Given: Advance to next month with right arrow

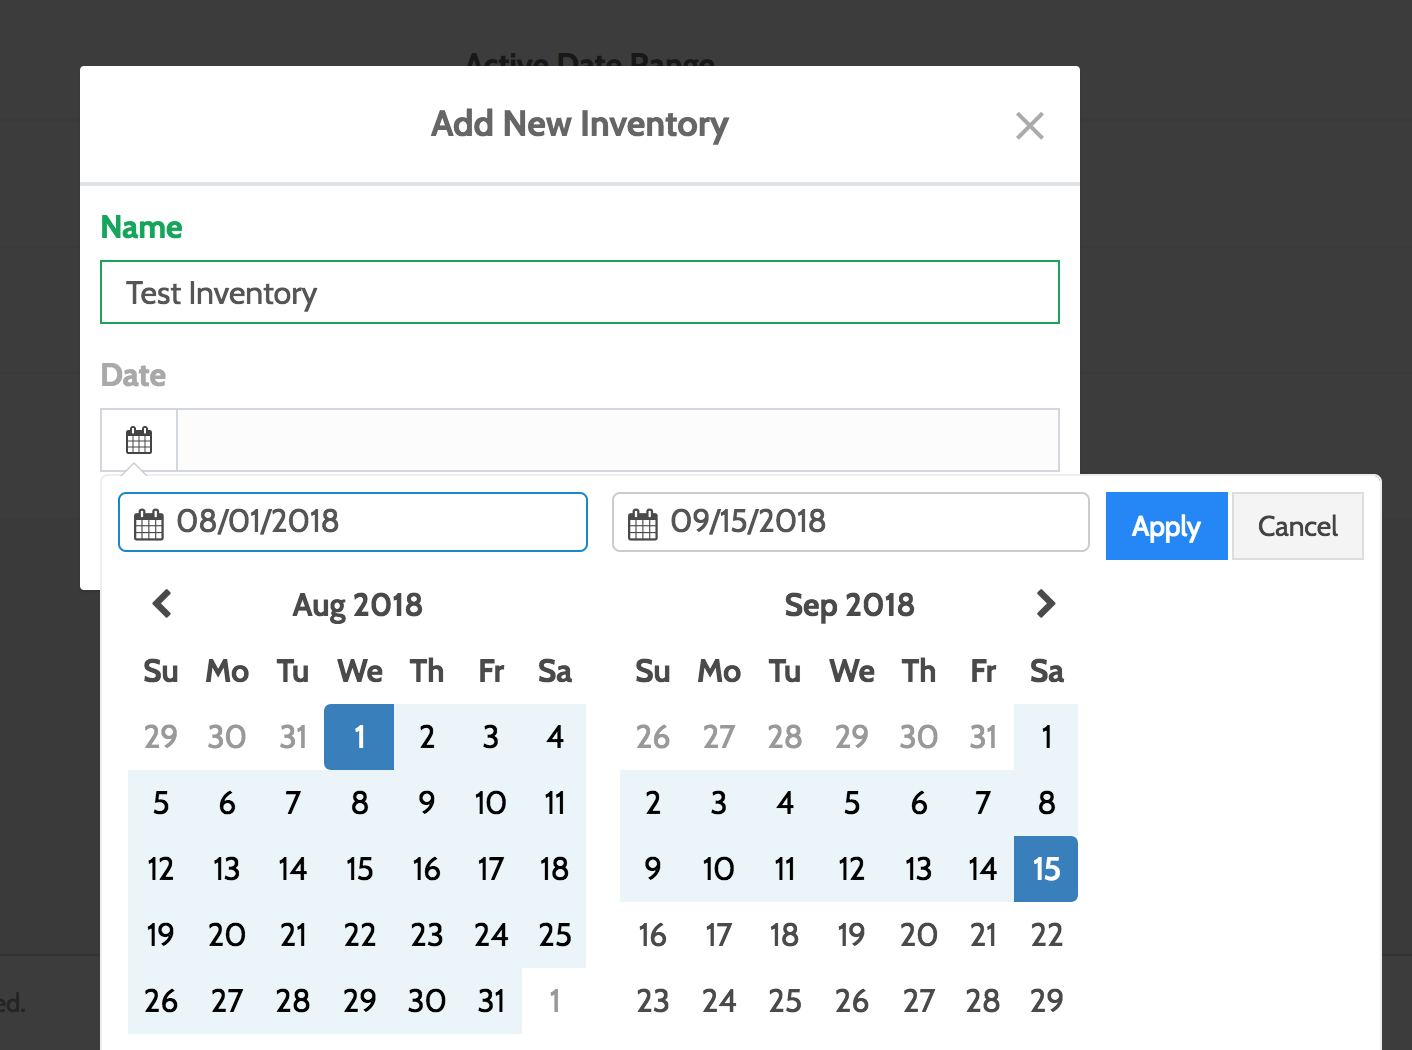Looking at the screenshot, I should pos(1046,604).
